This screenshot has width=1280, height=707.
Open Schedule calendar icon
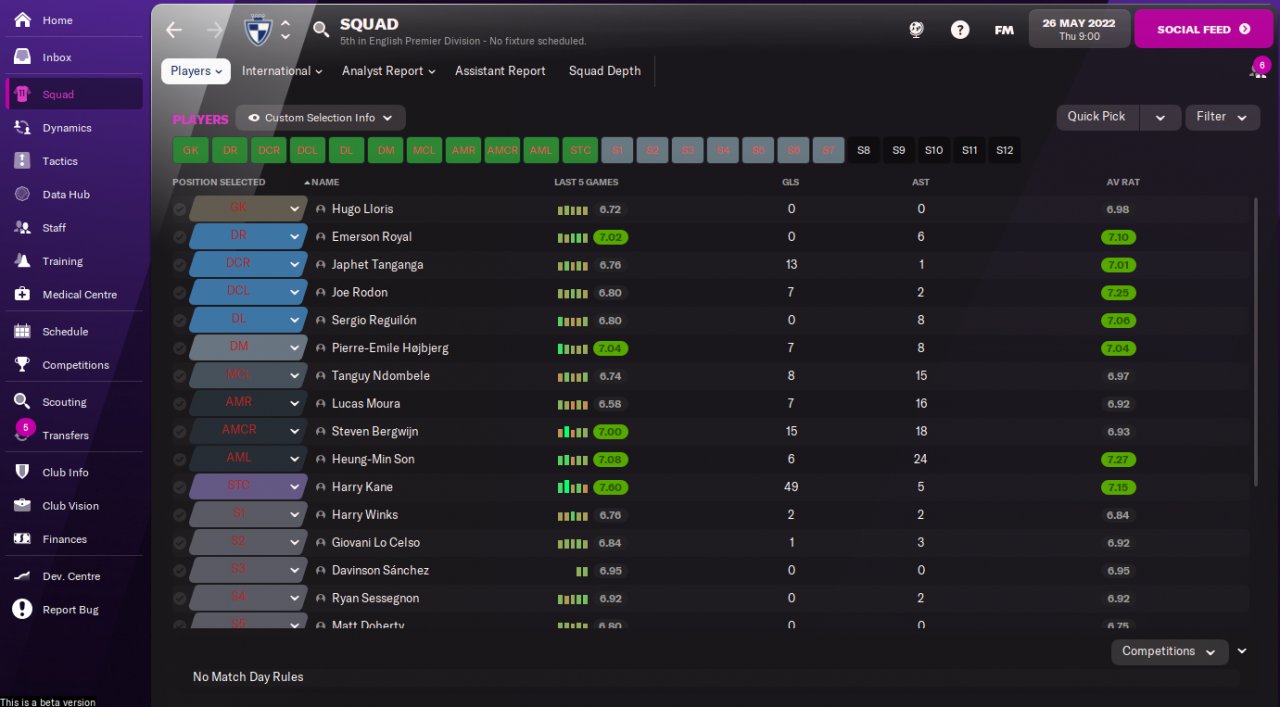22,331
